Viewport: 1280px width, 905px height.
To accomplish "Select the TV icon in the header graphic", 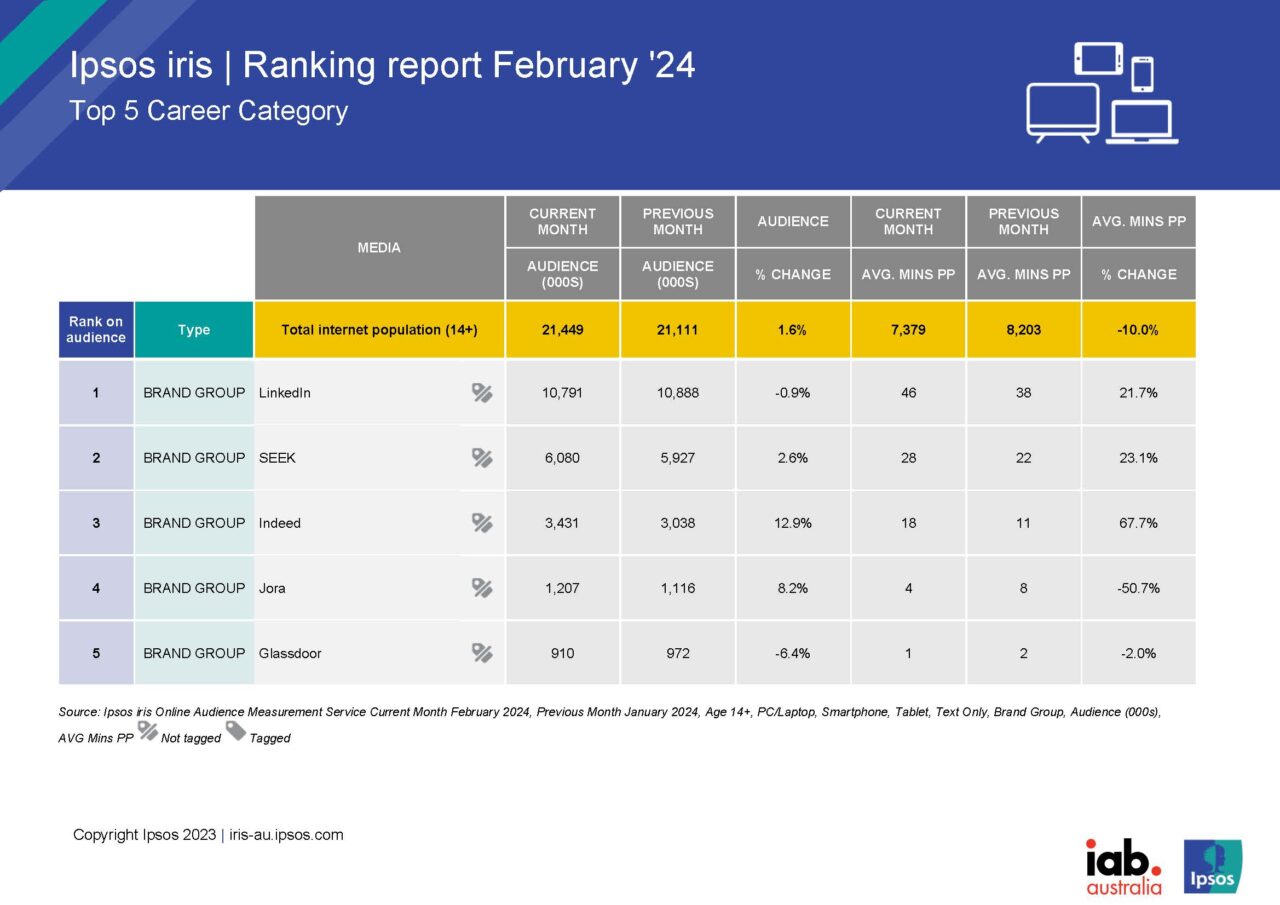I will tap(1063, 110).
